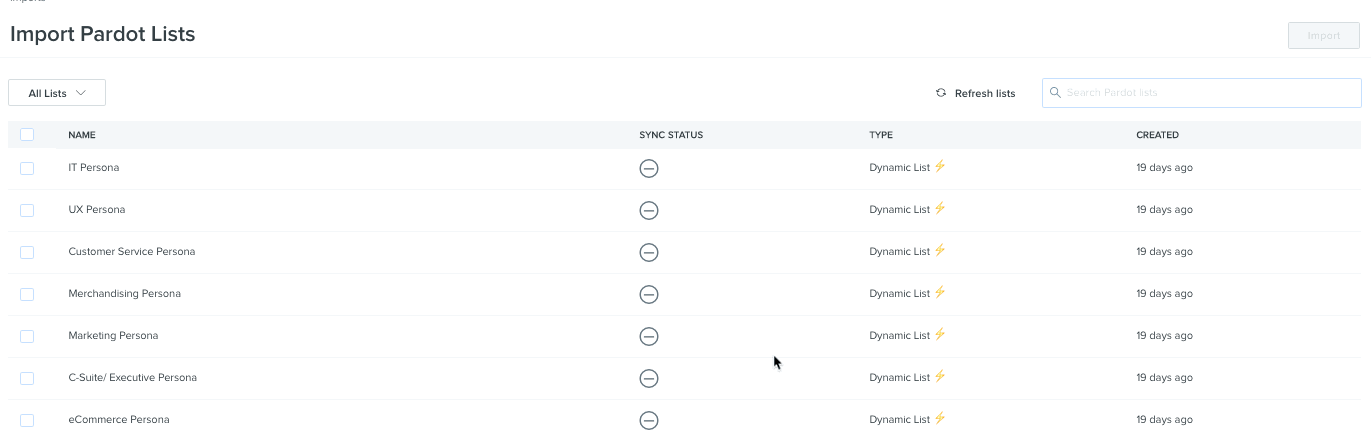Image resolution: width=1371 pixels, height=432 pixels.
Task: Click the Marketing Persona name
Action: tap(113, 336)
